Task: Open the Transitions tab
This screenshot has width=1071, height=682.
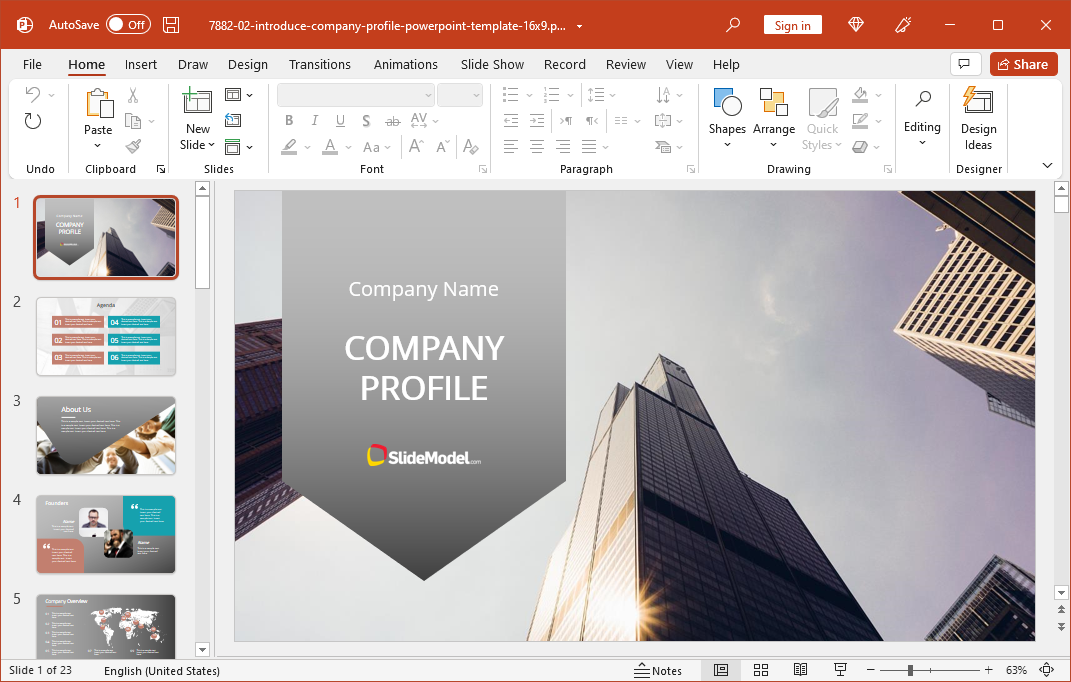Action: click(320, 64)
